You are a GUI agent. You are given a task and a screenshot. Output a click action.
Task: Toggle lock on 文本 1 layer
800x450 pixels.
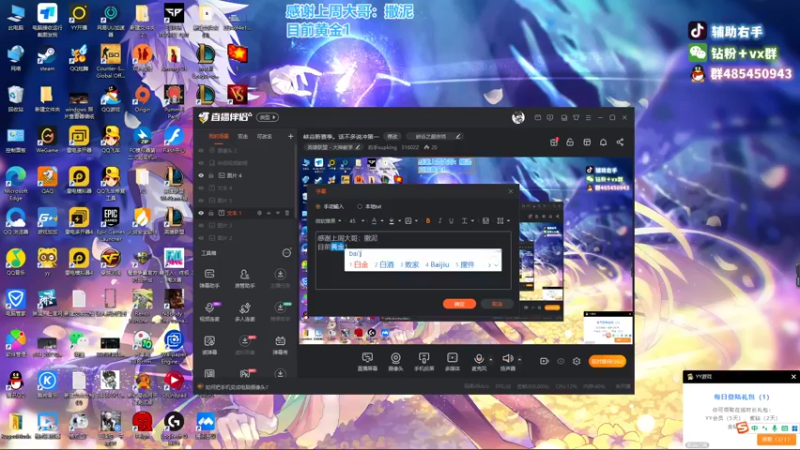coord(211,213)
